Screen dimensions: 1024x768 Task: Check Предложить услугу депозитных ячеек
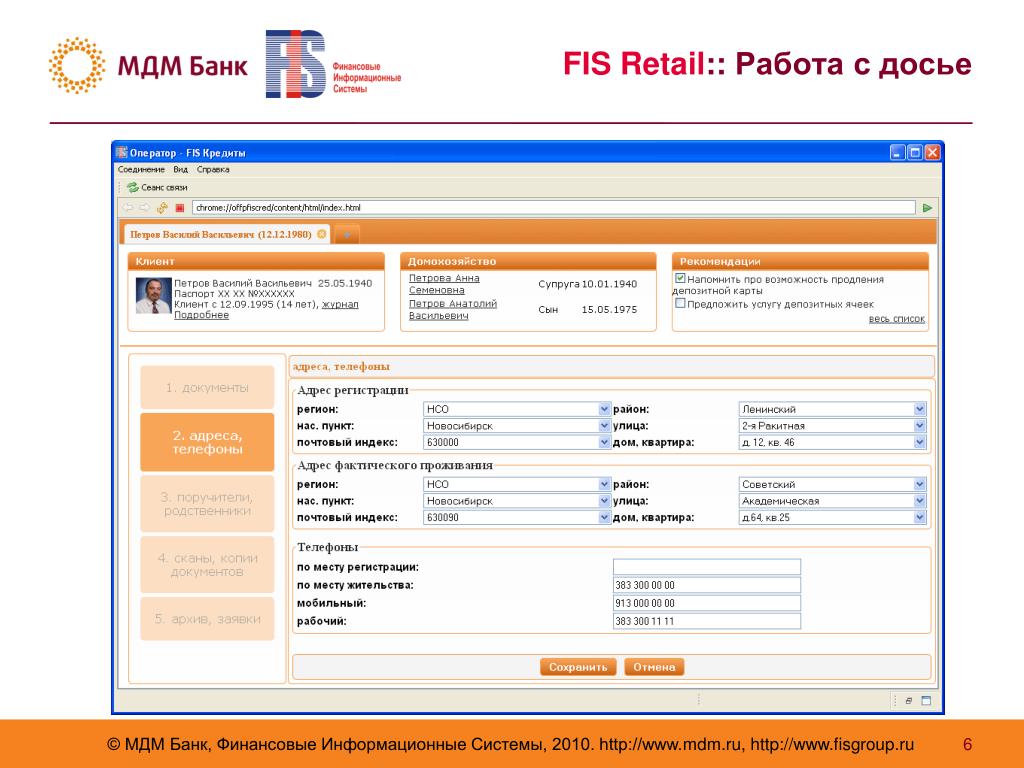680,303
